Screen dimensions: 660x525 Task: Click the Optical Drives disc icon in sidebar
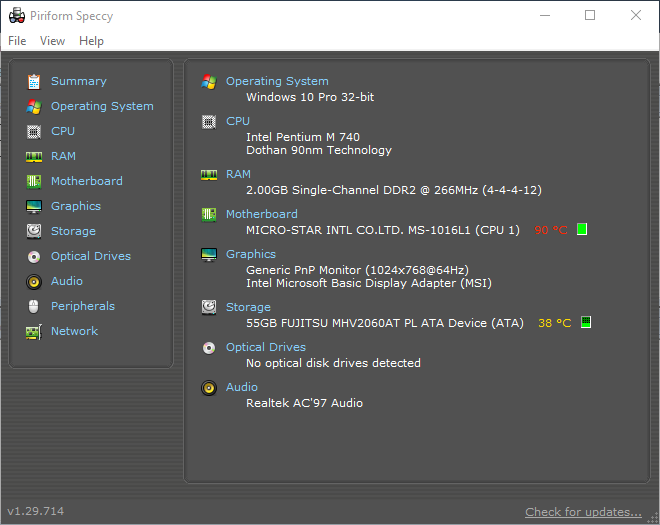tap(34, 256)
